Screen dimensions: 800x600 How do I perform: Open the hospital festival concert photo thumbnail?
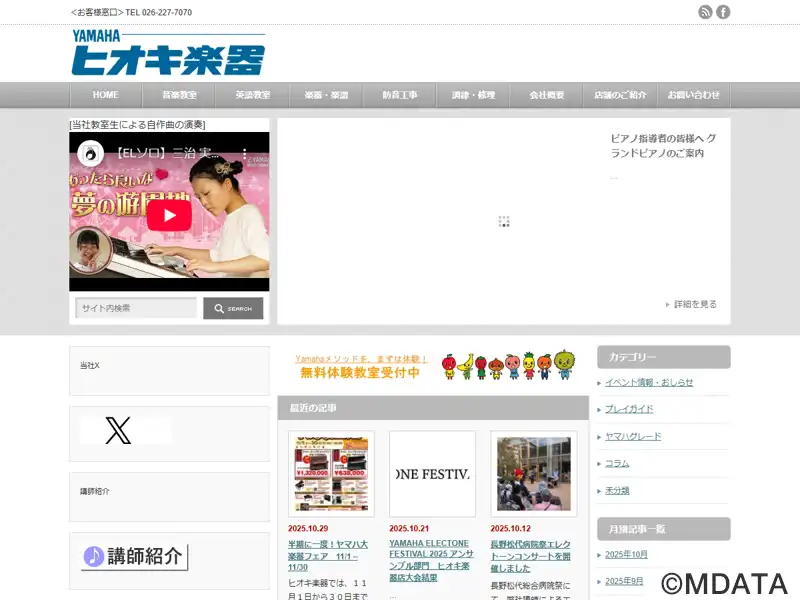click(534, 474)
